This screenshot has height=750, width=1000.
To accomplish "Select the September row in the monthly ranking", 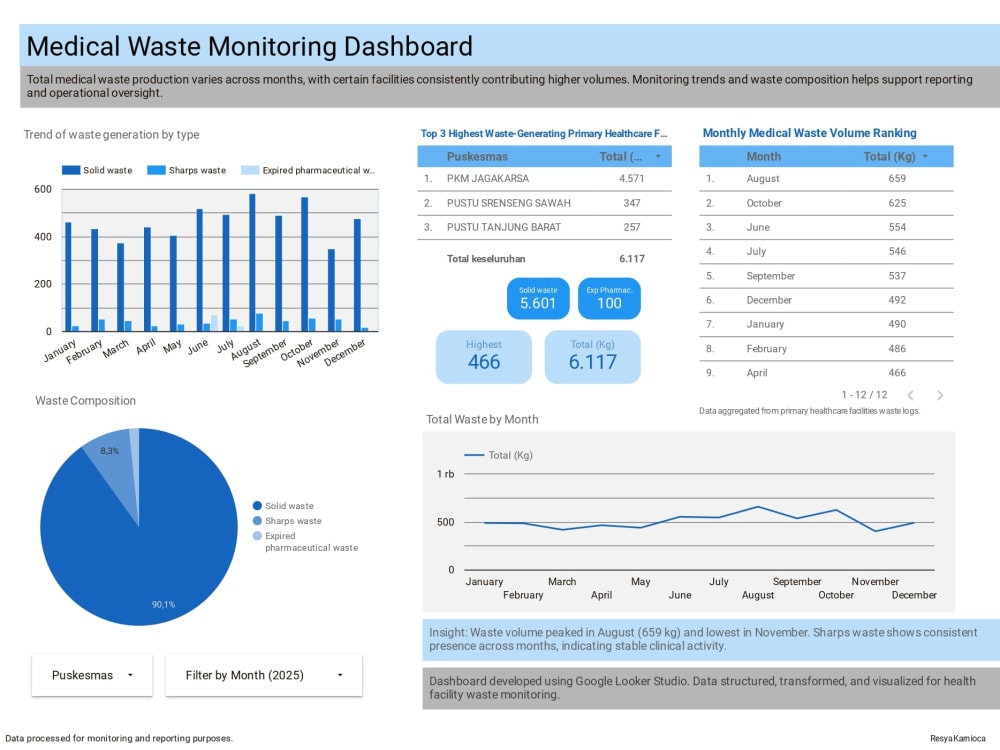I will [826, 276].
